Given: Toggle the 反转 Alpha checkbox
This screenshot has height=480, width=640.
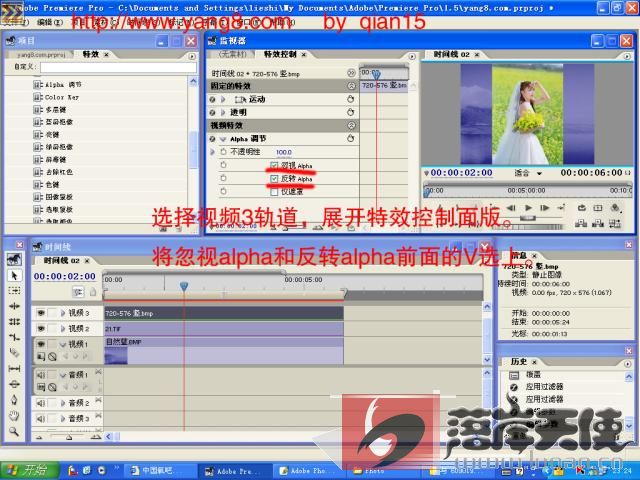Looking at the screenshot, I should point(274,178).
